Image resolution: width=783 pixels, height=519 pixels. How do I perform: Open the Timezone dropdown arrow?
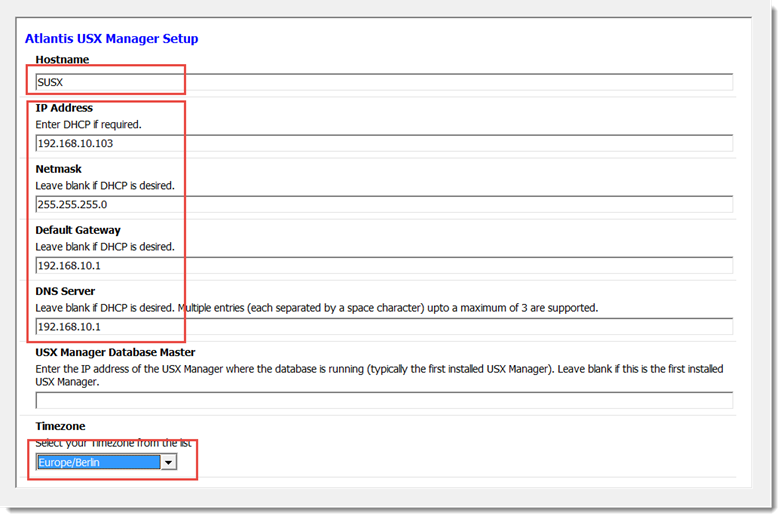point(168,462)
